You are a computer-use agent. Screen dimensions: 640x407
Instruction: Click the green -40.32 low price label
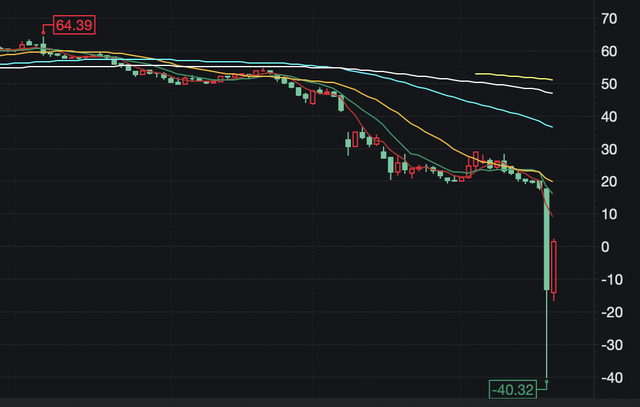pos(513,388)
